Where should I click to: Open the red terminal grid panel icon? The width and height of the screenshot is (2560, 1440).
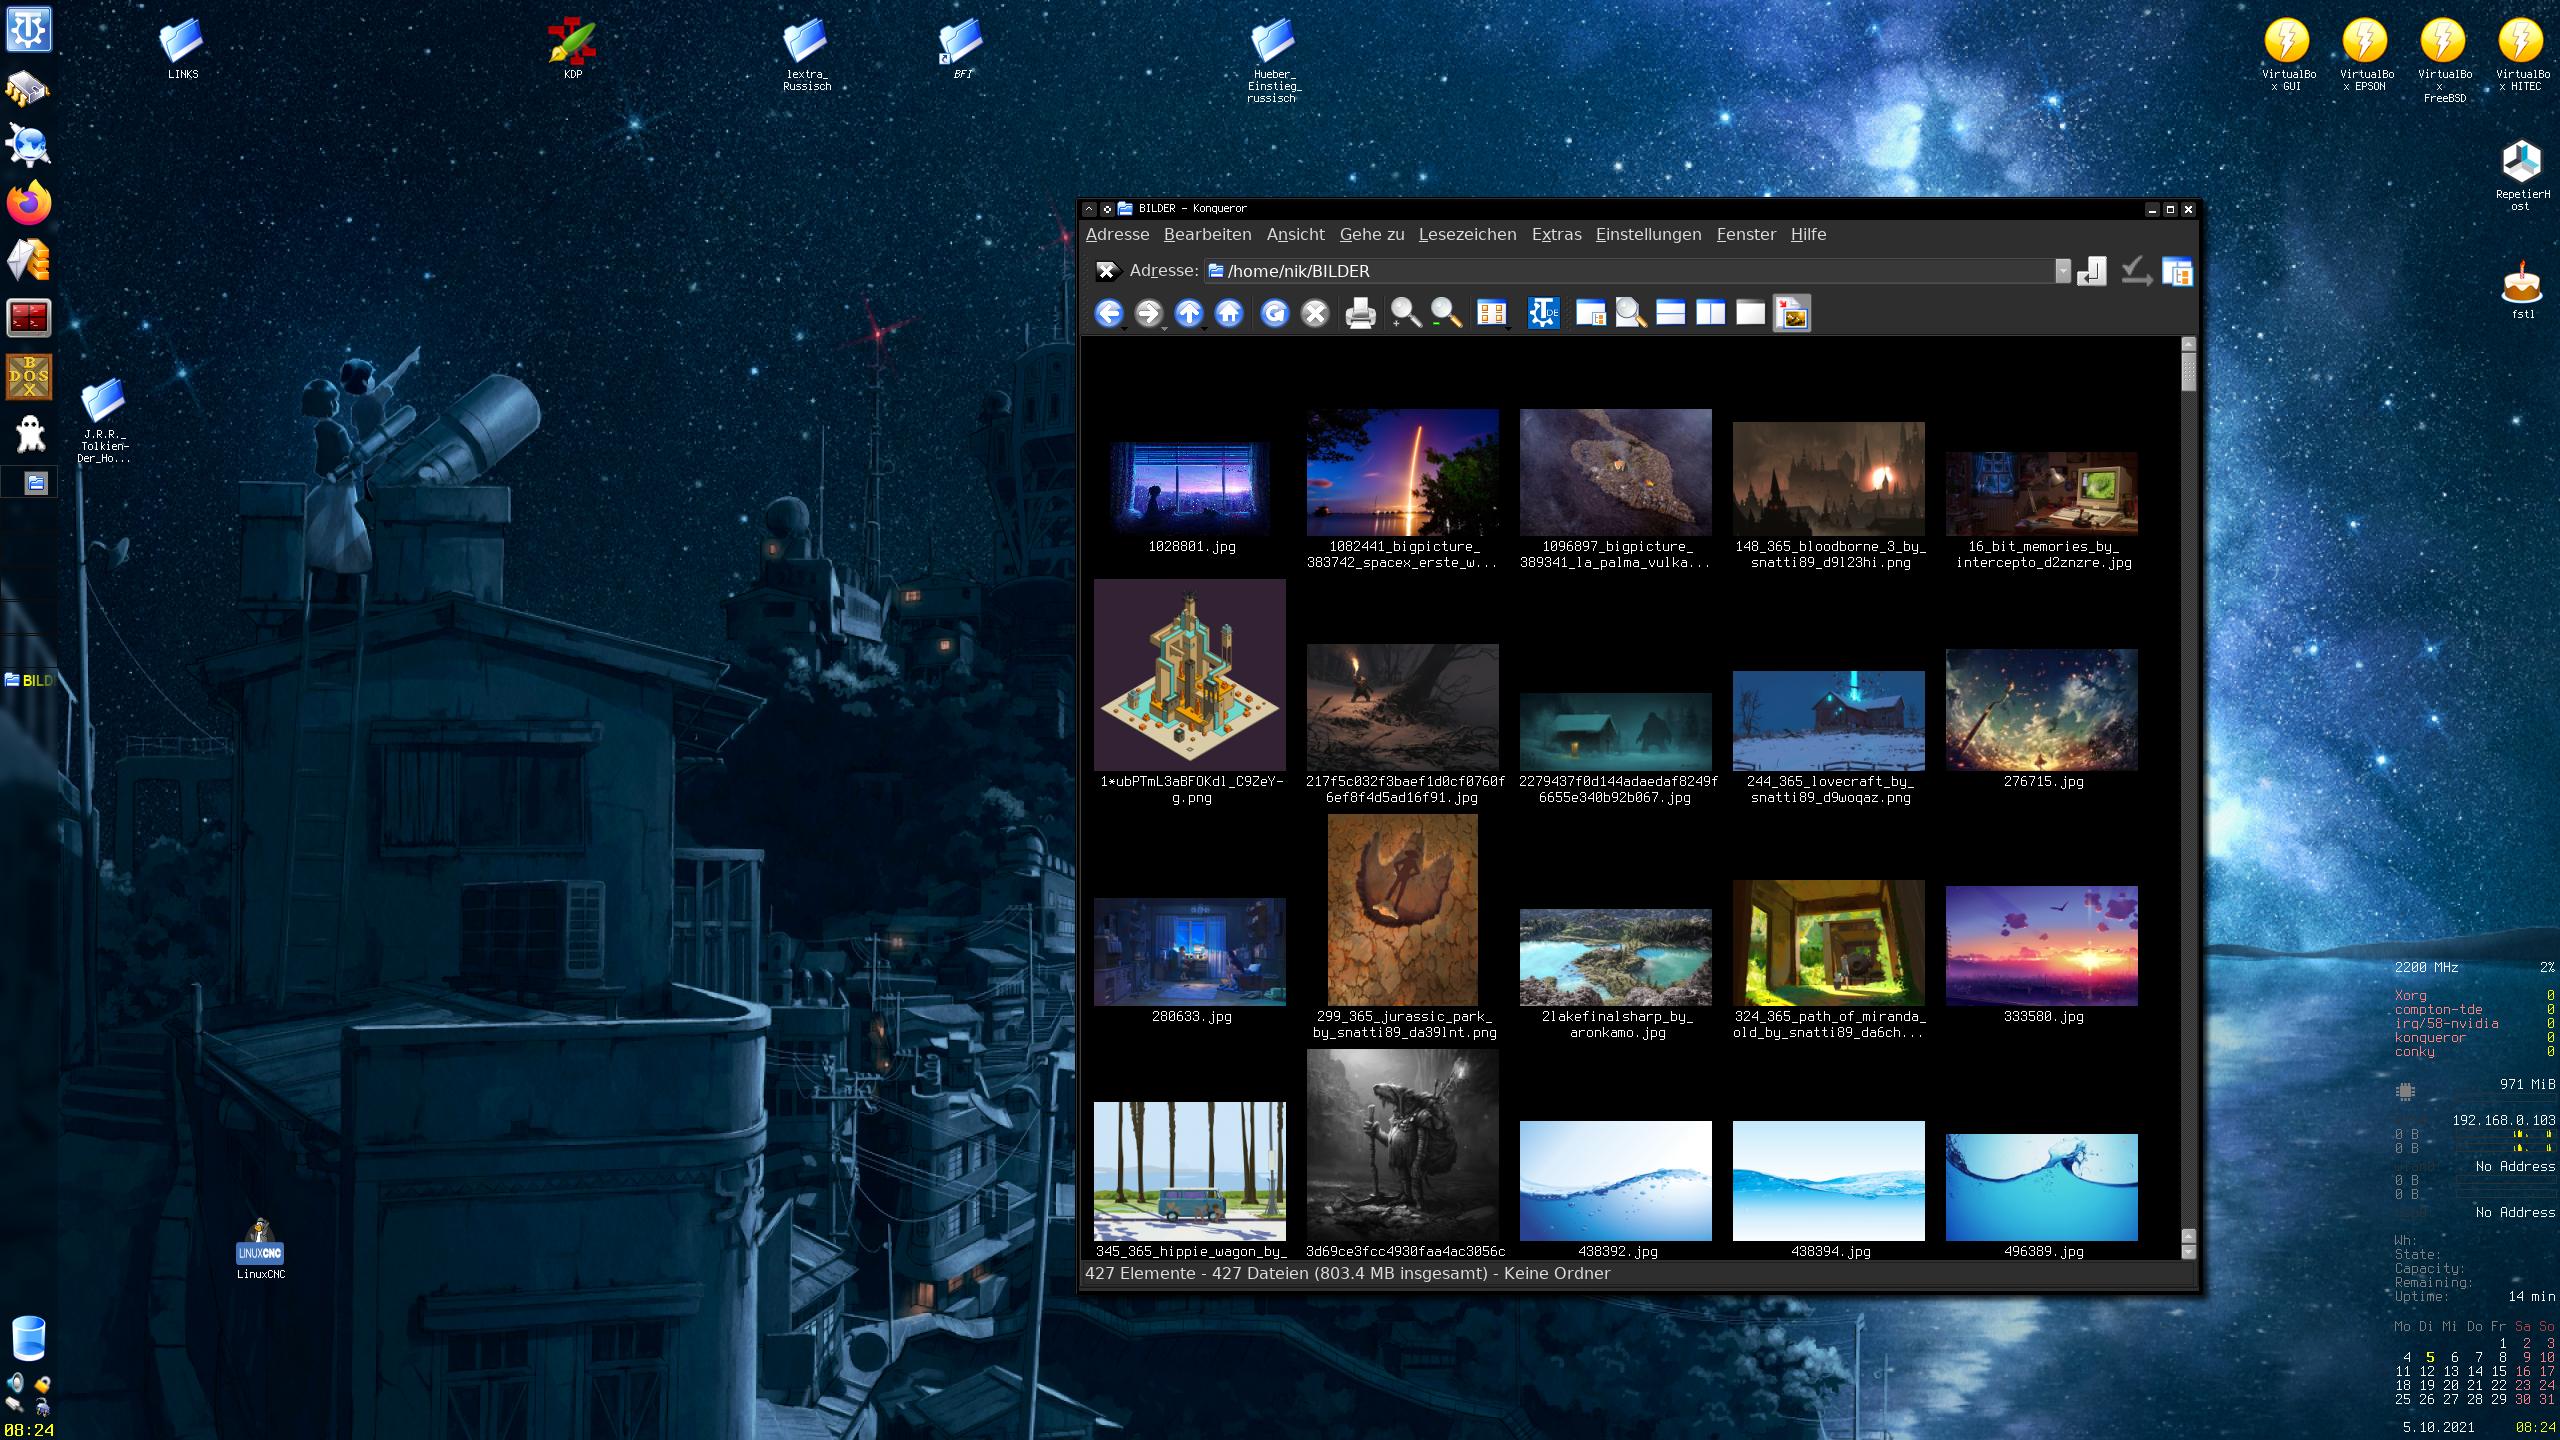click(28, 319)
